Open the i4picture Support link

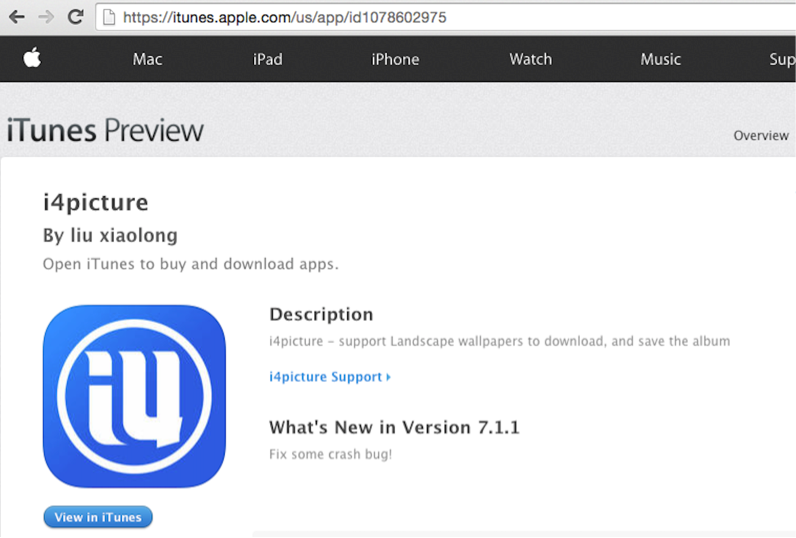329,377
